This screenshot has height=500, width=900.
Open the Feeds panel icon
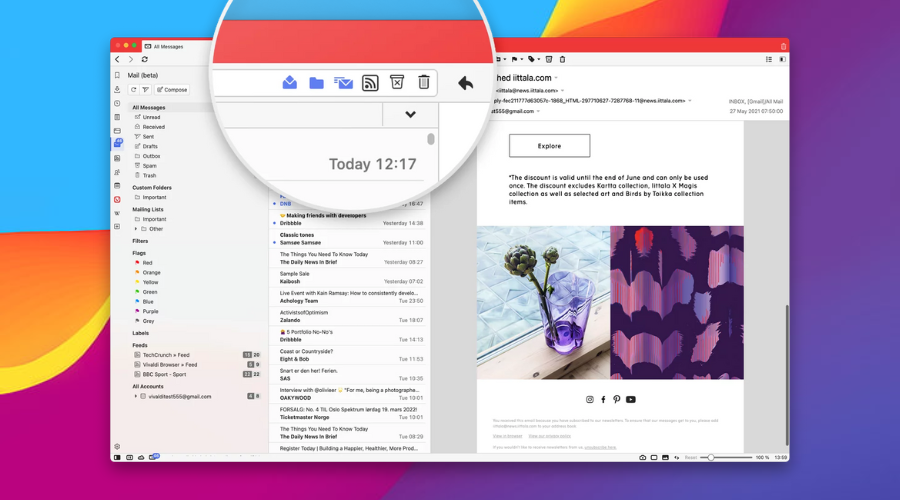point(117,158)
